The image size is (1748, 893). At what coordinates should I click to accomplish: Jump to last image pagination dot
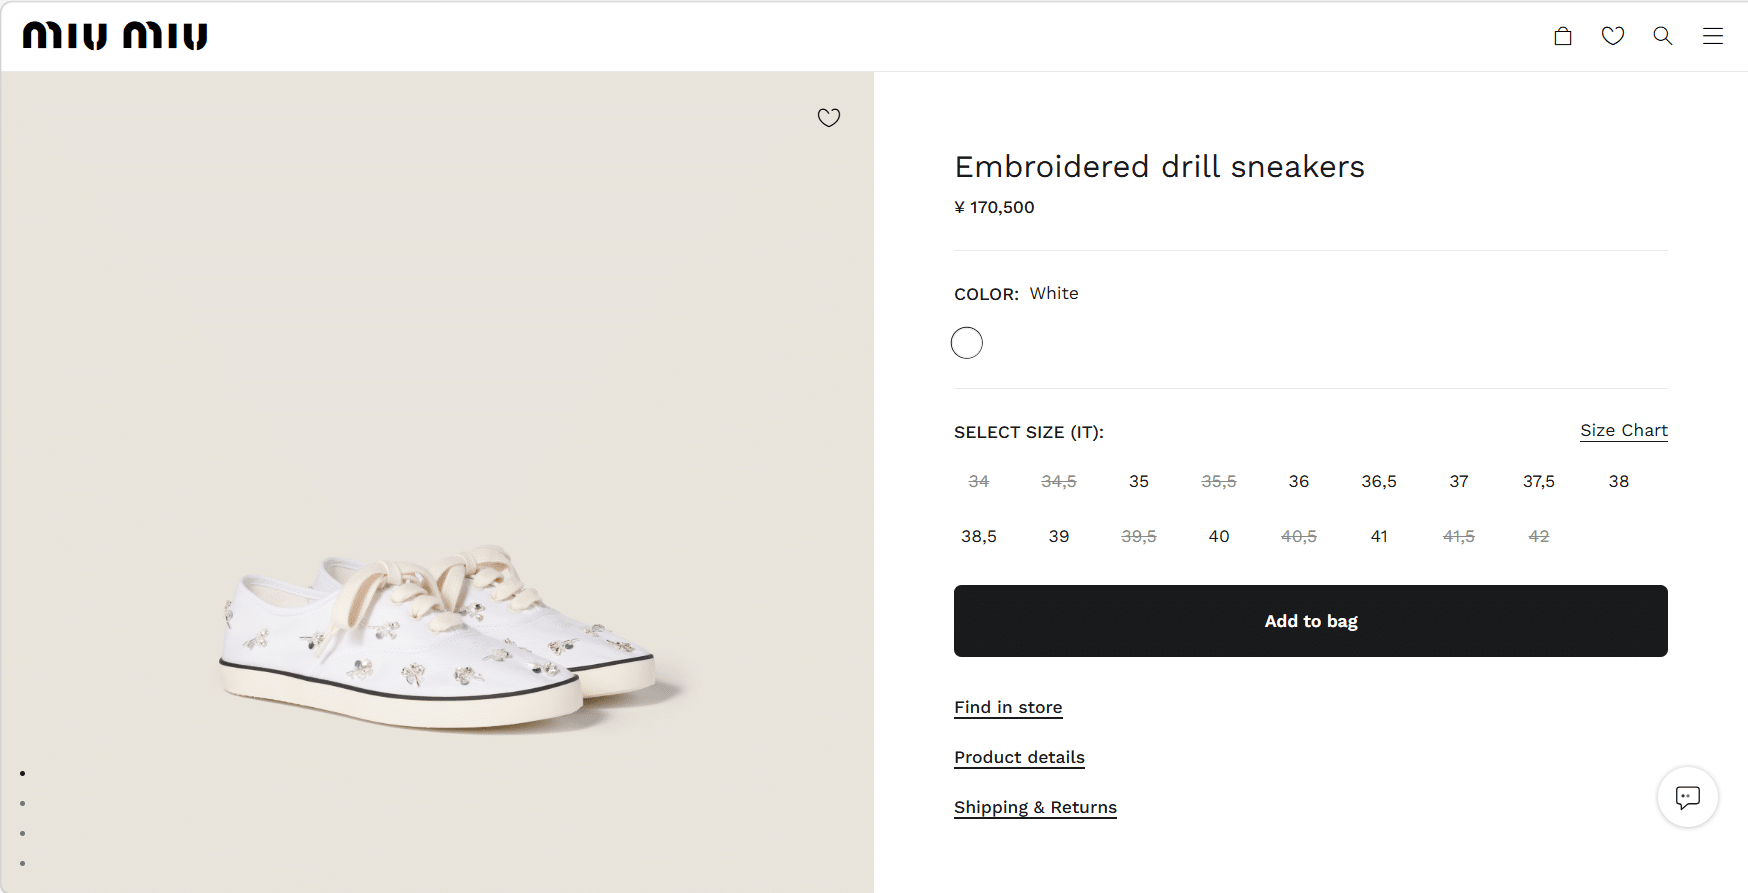point(22,863)
